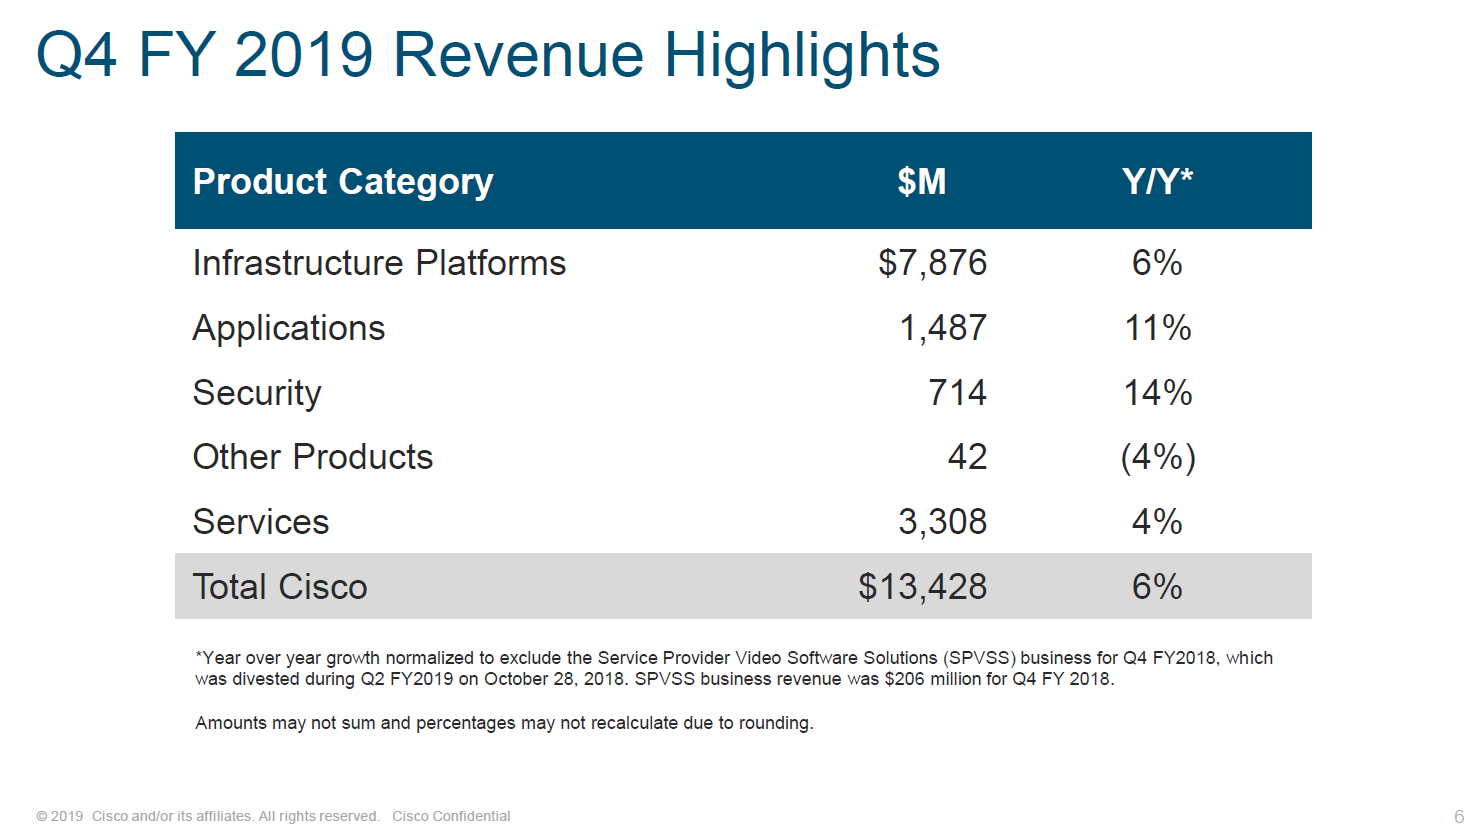The height and width of the screenshot is (829, 1471).
Task: Click the 'Cisco Confidential' footer text
Action: tap(451, 816)
